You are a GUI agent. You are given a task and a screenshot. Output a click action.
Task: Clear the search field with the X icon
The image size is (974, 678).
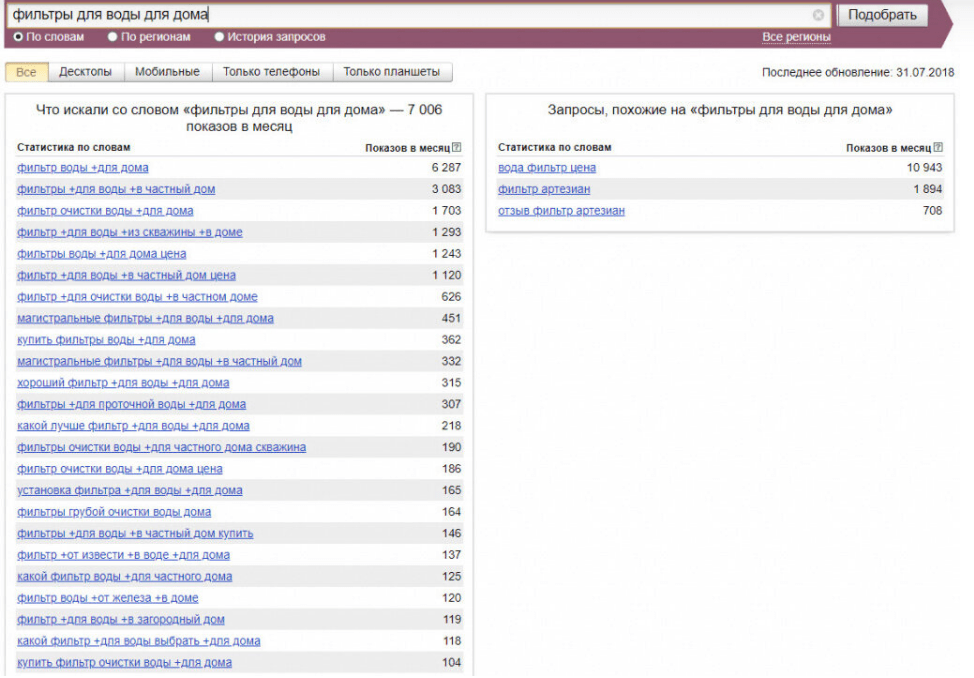coord(818,15)
